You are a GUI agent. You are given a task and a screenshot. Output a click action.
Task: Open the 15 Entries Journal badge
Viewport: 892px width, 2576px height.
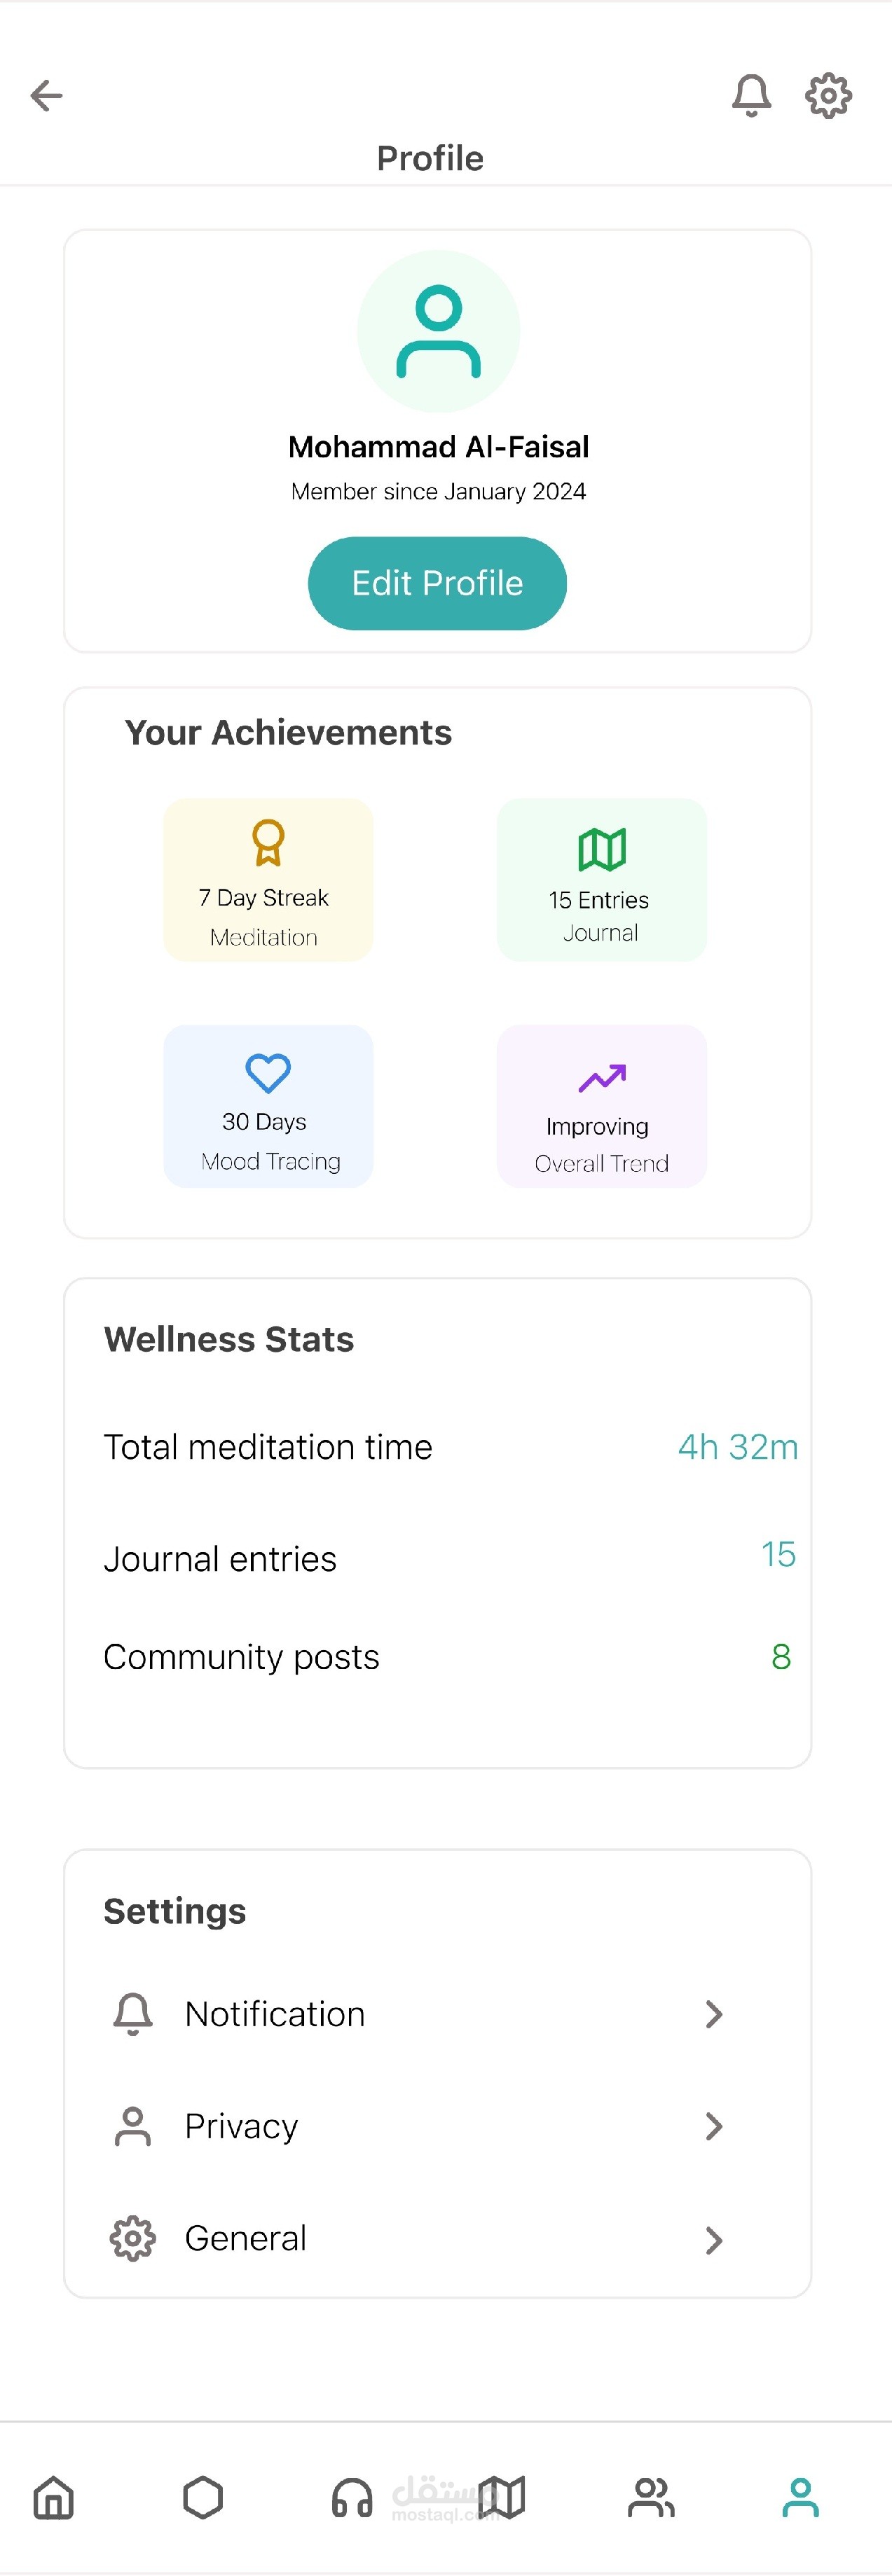point(602,880)
